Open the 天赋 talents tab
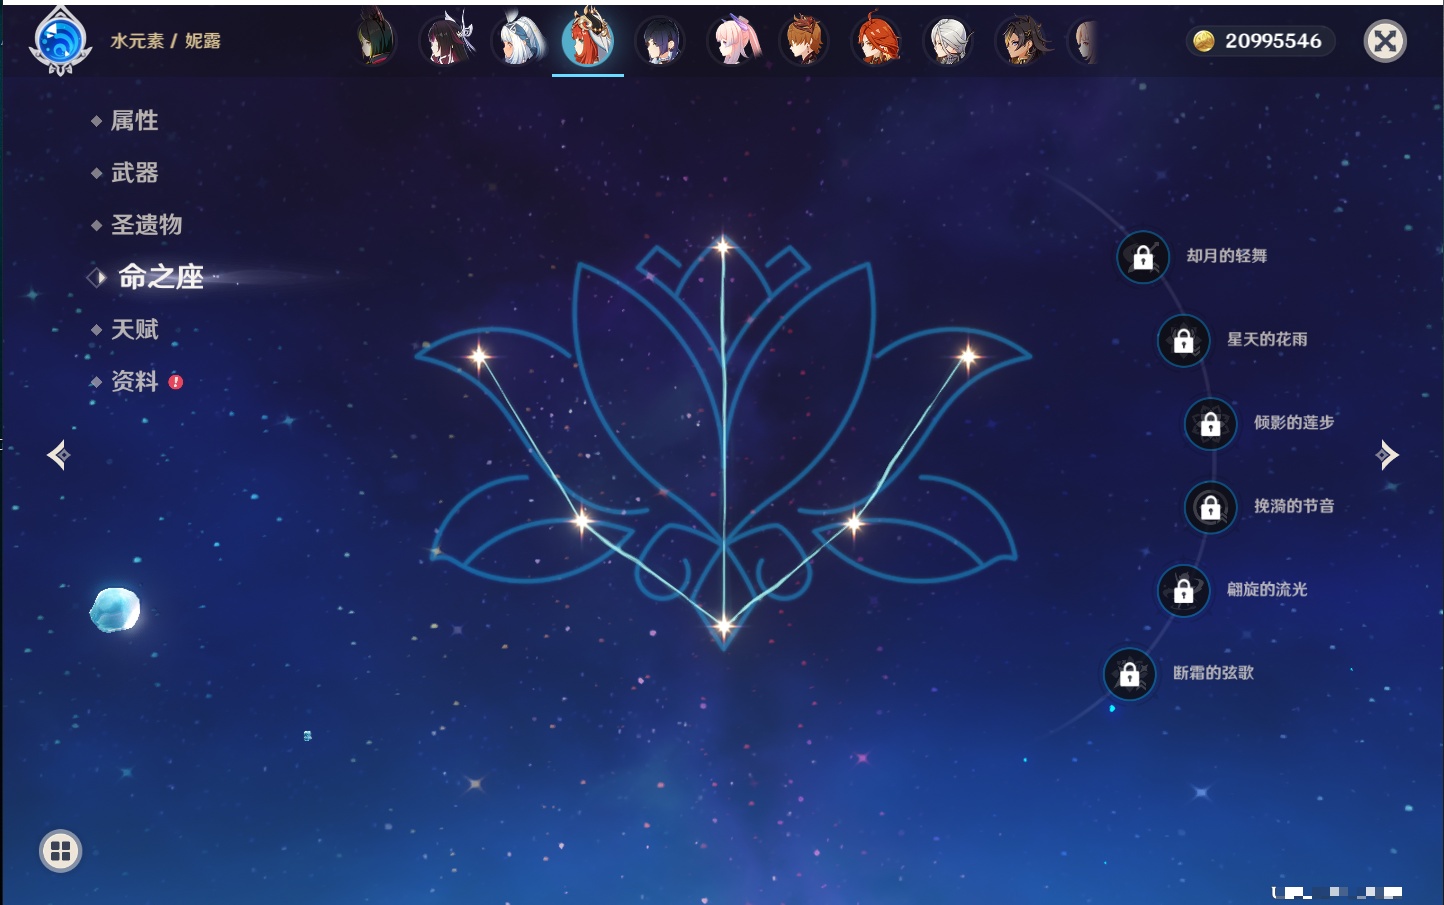1444x905 pixels. [x=134, y=329]
